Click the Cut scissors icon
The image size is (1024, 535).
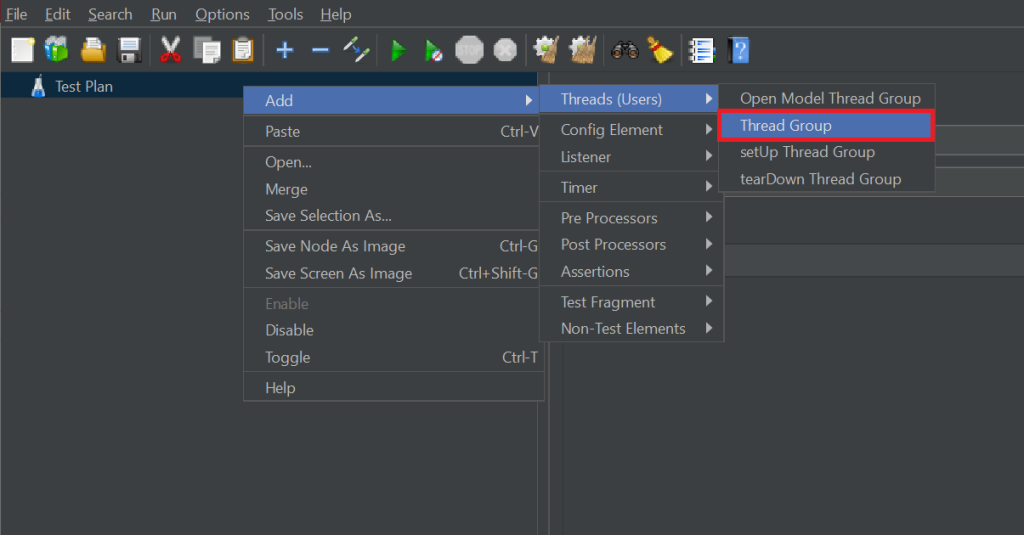click(x=170, y=50)
